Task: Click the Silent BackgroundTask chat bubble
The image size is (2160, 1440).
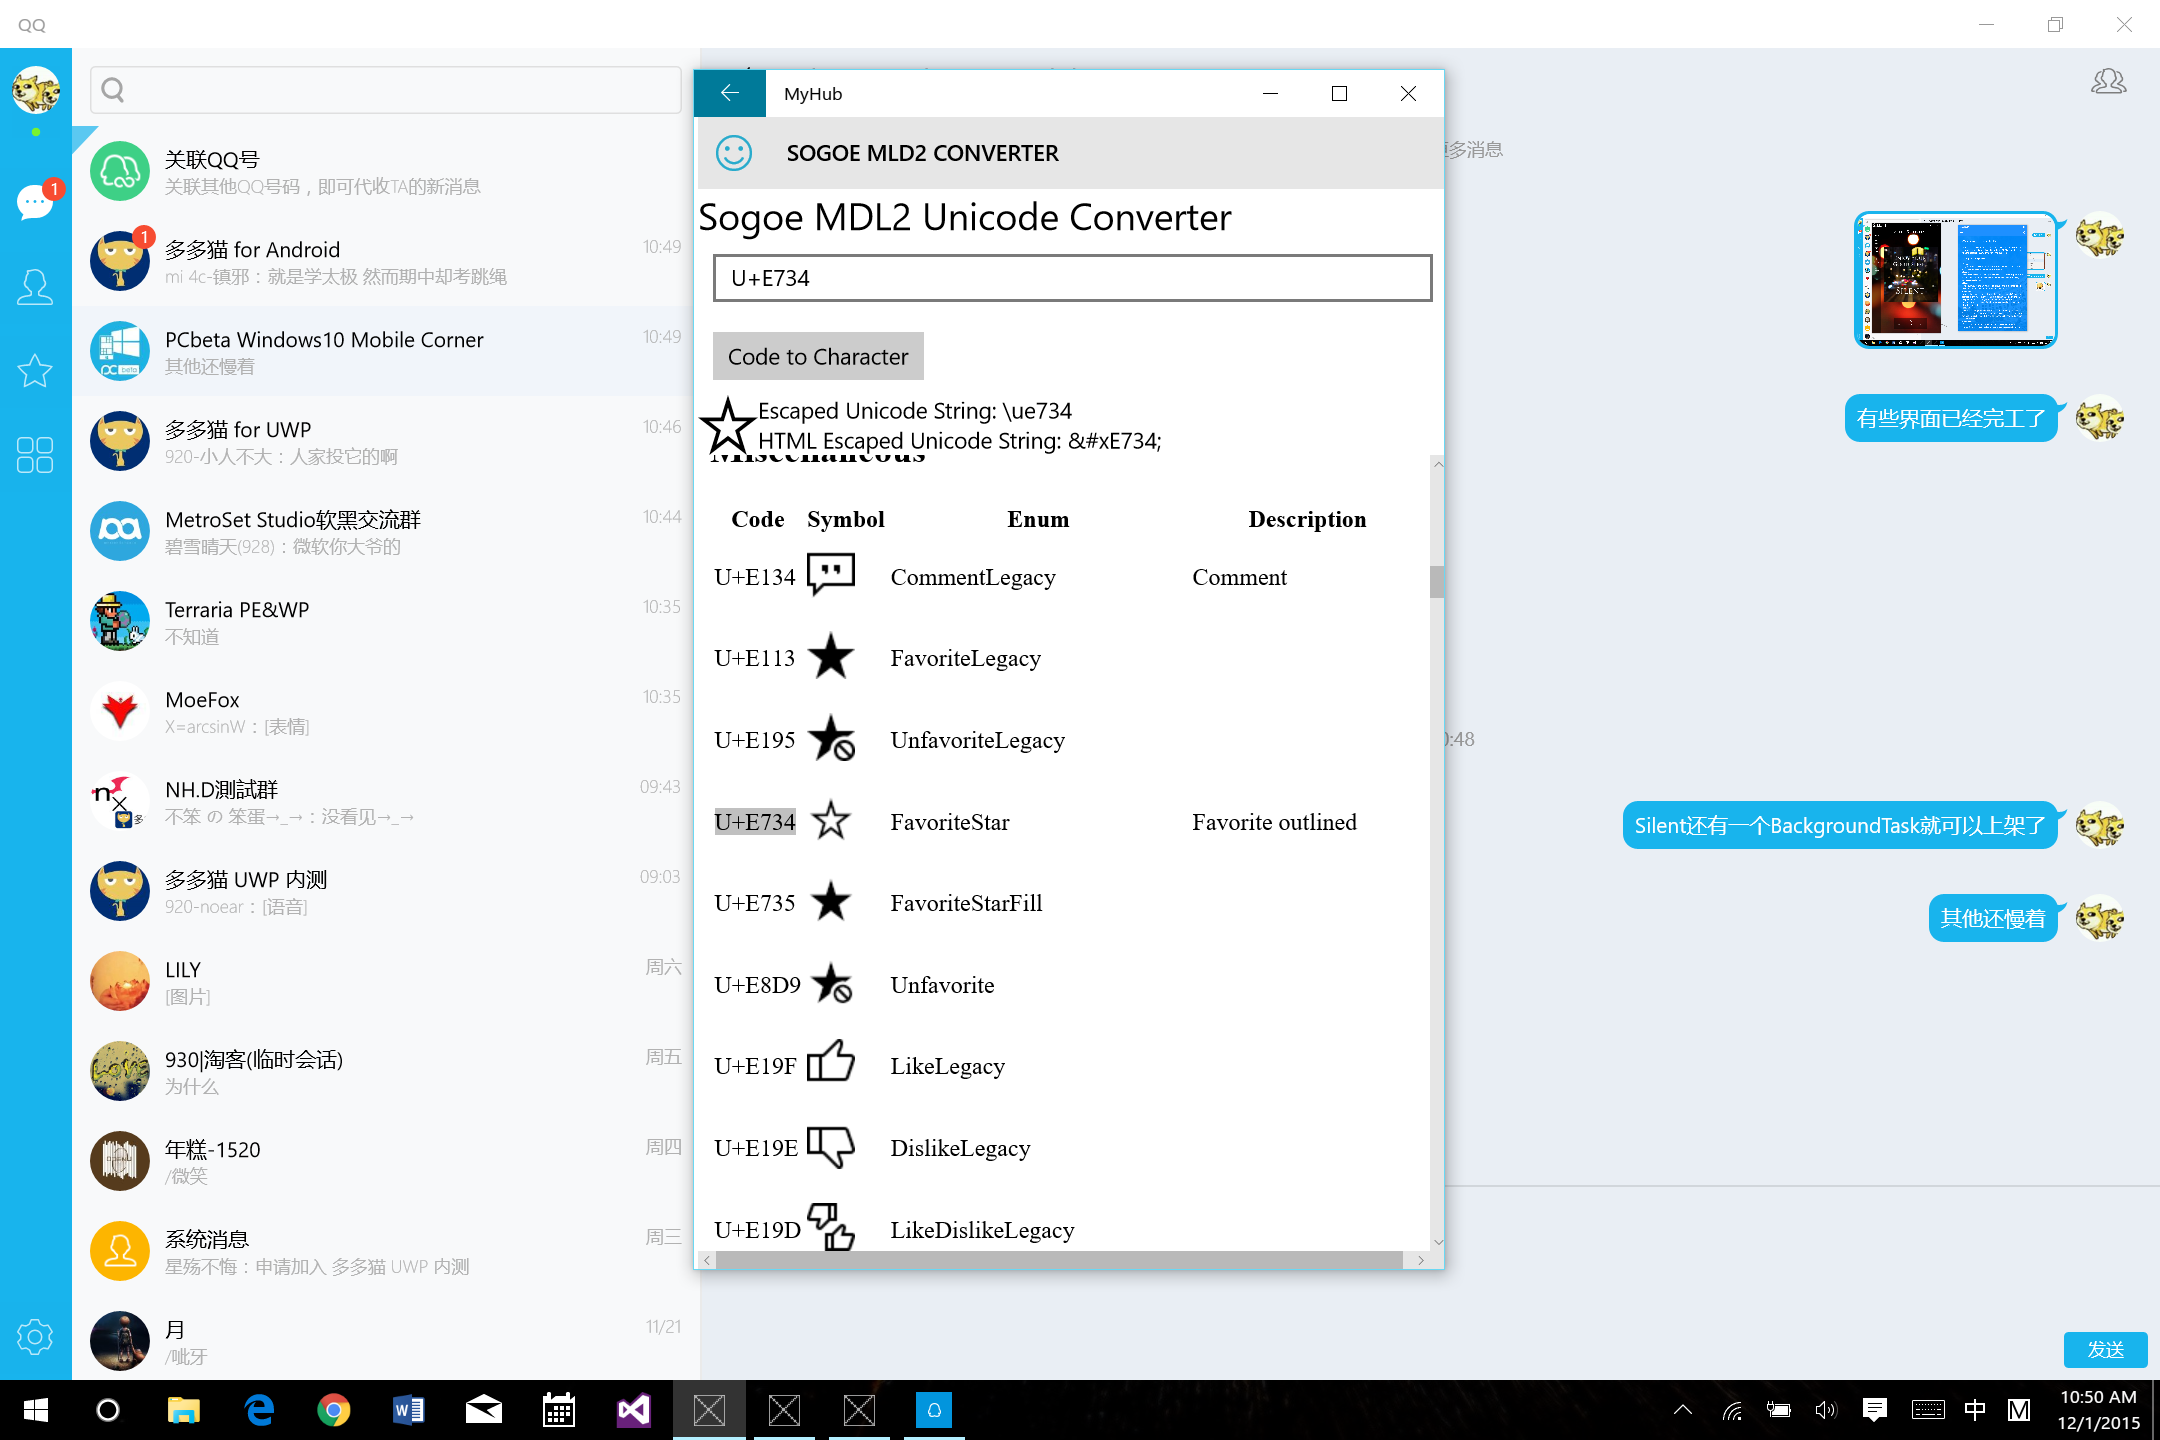Action: point(1840,825)
